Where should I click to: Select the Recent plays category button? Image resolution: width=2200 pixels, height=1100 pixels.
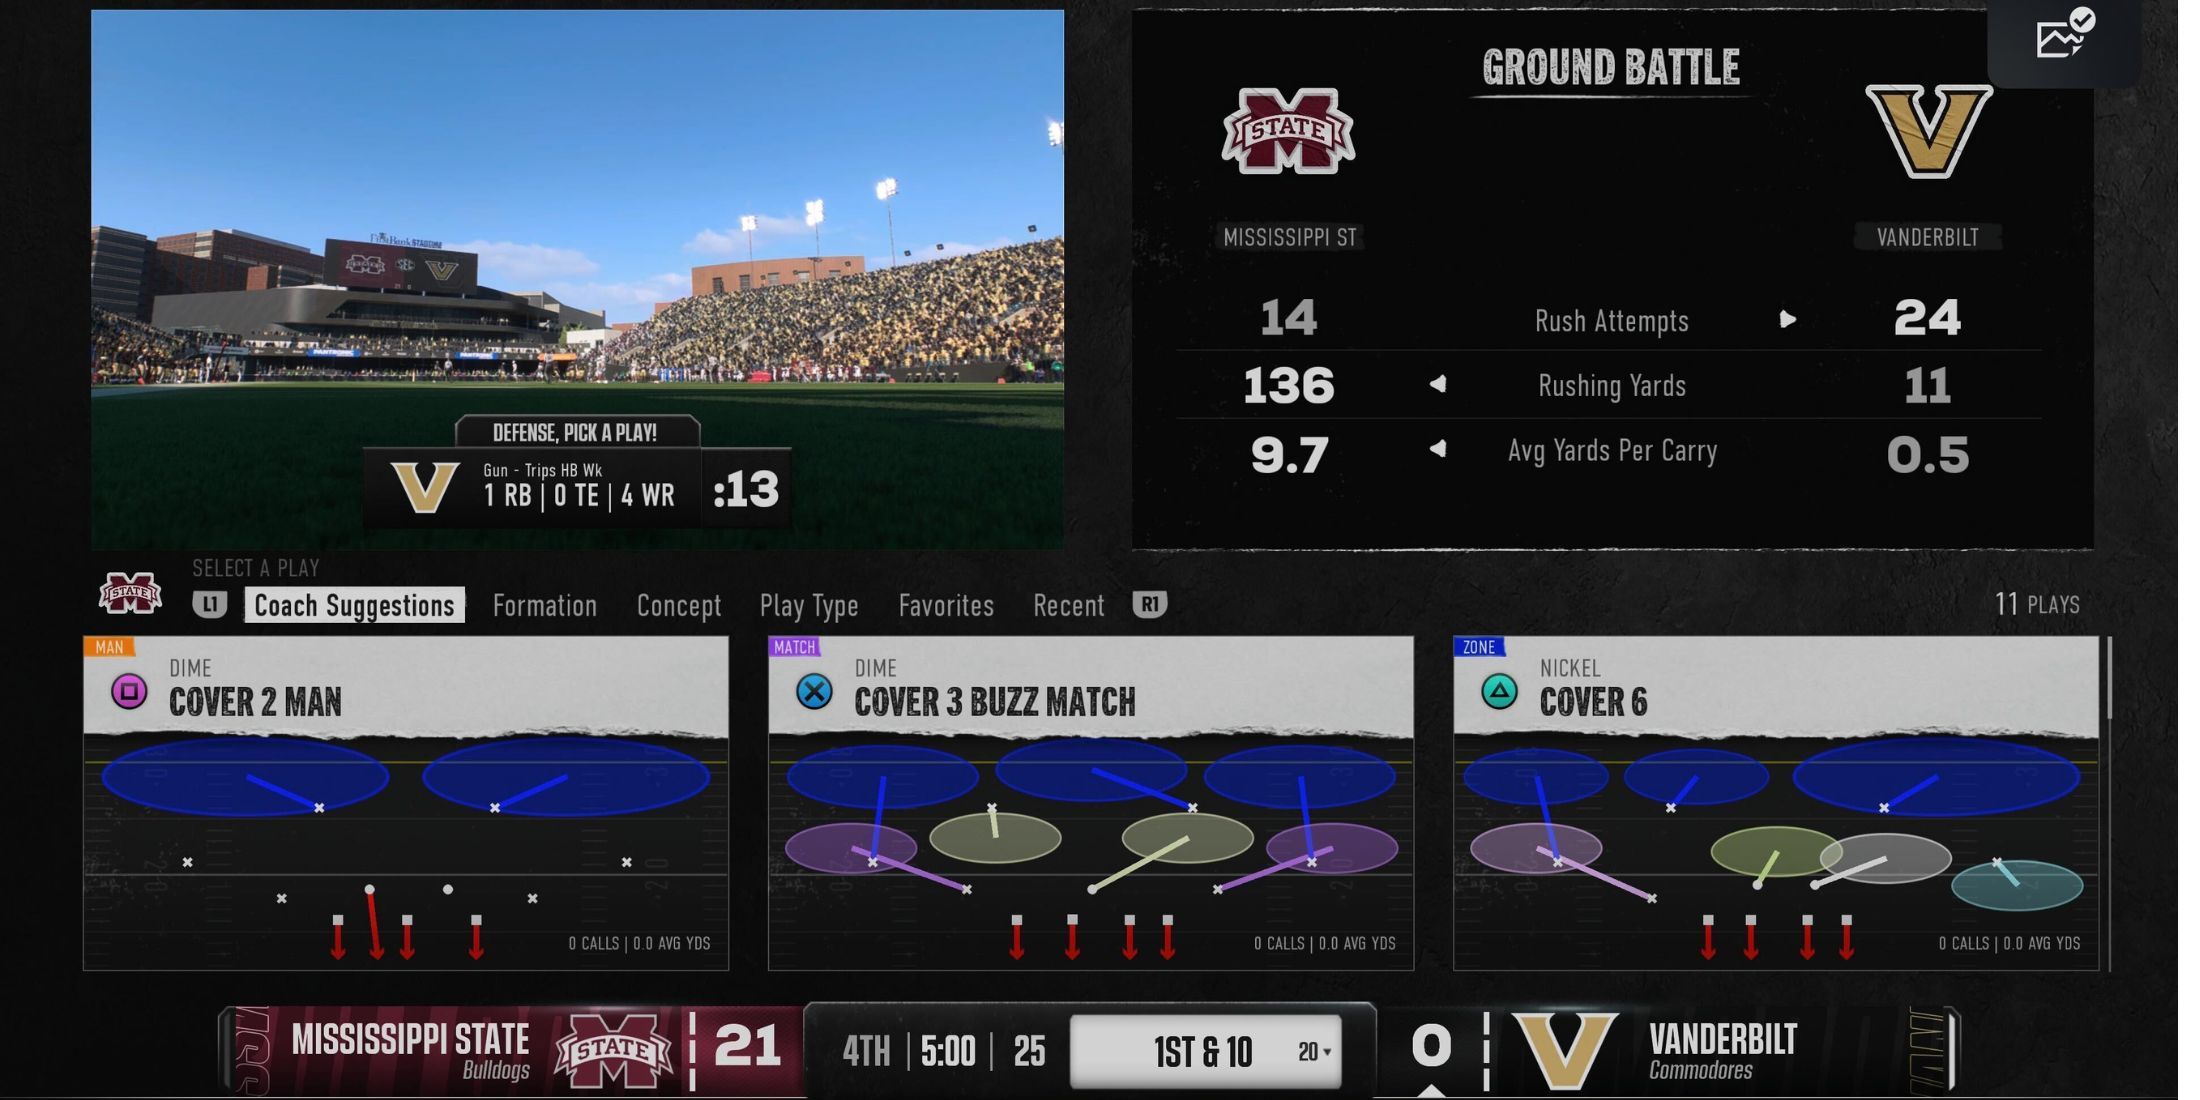[x=1069, y=605]
